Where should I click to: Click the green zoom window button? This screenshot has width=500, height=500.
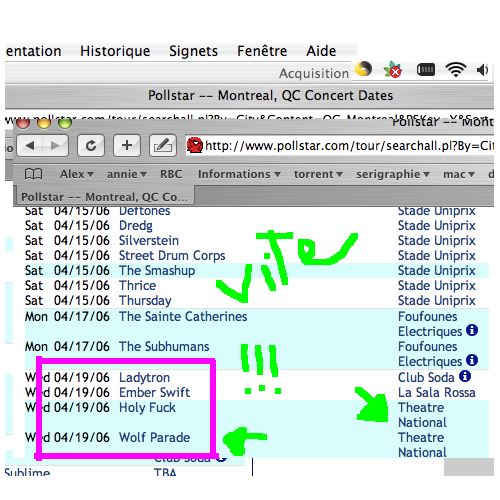click(65, 124)
